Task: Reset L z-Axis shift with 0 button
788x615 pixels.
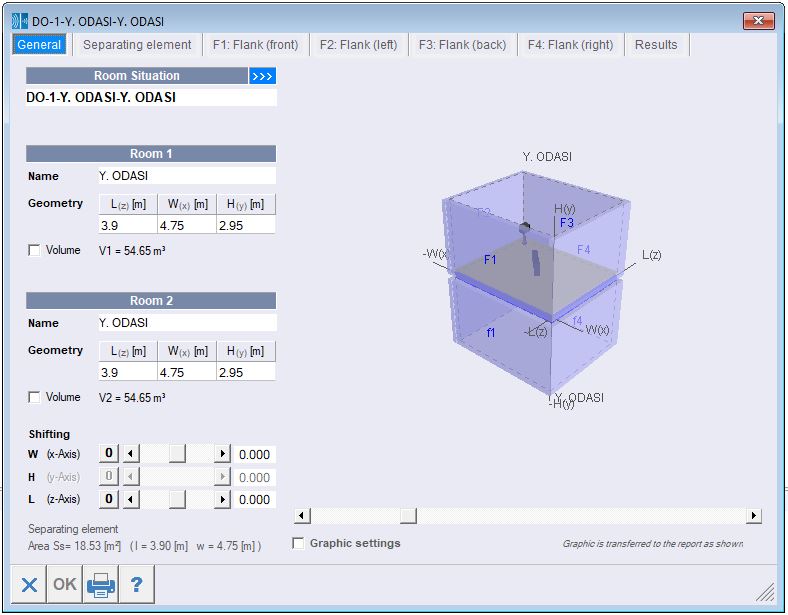Action: click(109, 499)
